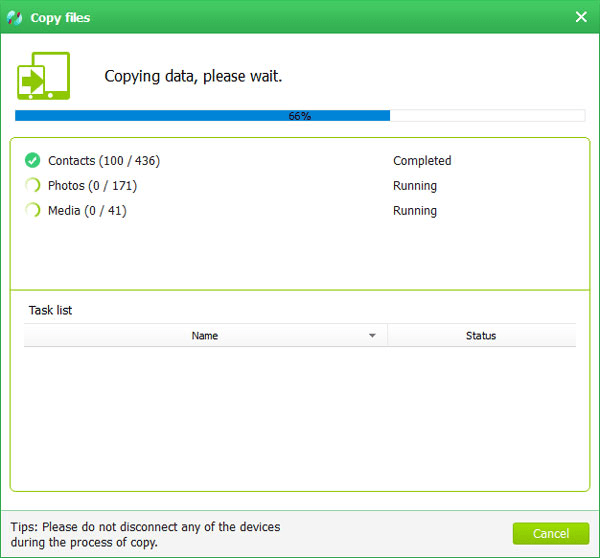The width and height of the screenshot is (600, 558).
Task: Select the Photos (0 / 171) entry
Action: pyautogui.click(x=92, y=186)
